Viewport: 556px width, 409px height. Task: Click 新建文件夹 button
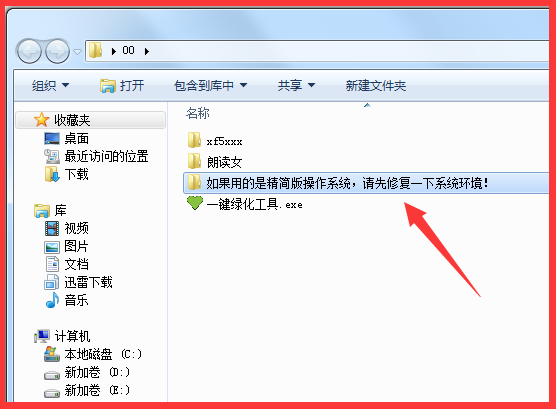[x=376, y=85]
